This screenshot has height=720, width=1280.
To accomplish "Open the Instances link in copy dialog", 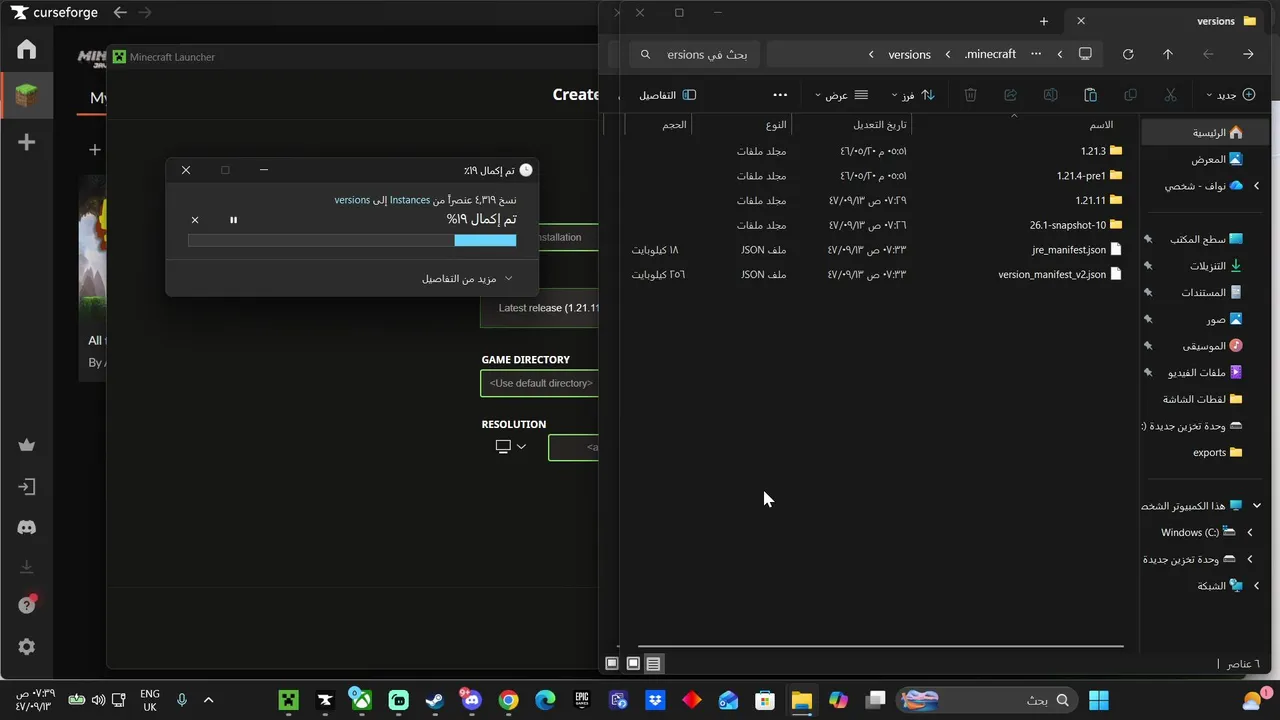I will pyautogui.click(x=410, y=200).
